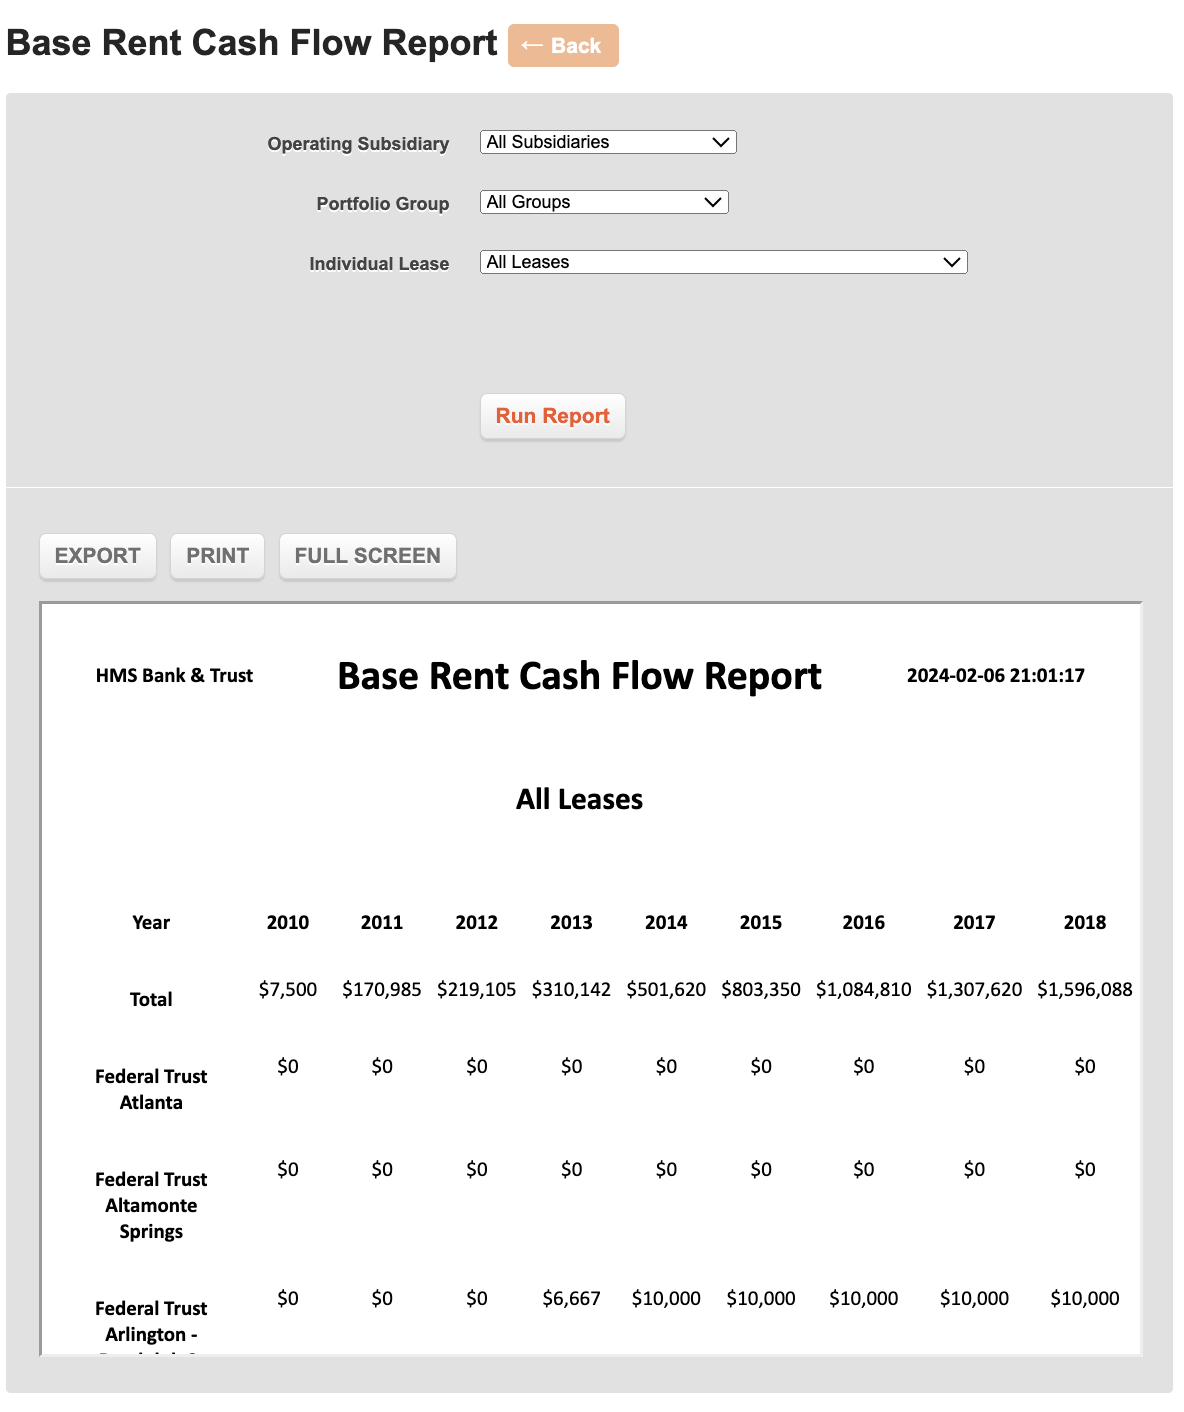
Task: Click the Federal Trust Altamonte Springs row label
Action: click(151, 1205)
